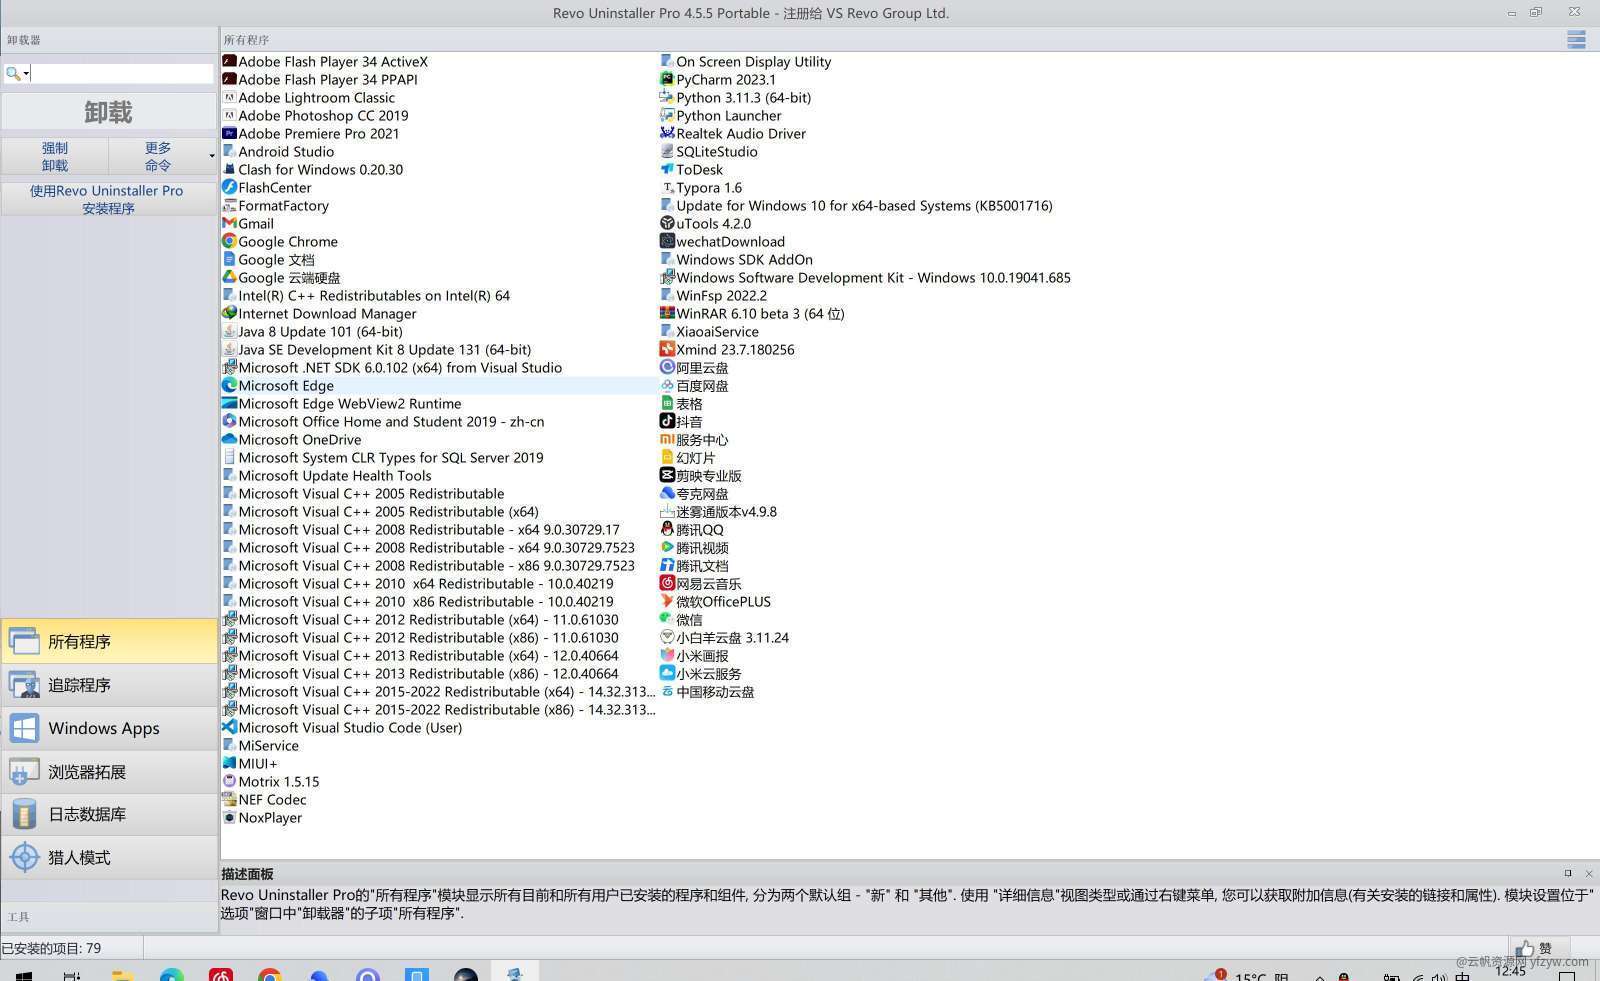Click the Microsoft Edge icon in list
The width and height of the screenshot is (1600, 981).
(x=229, y=385)
